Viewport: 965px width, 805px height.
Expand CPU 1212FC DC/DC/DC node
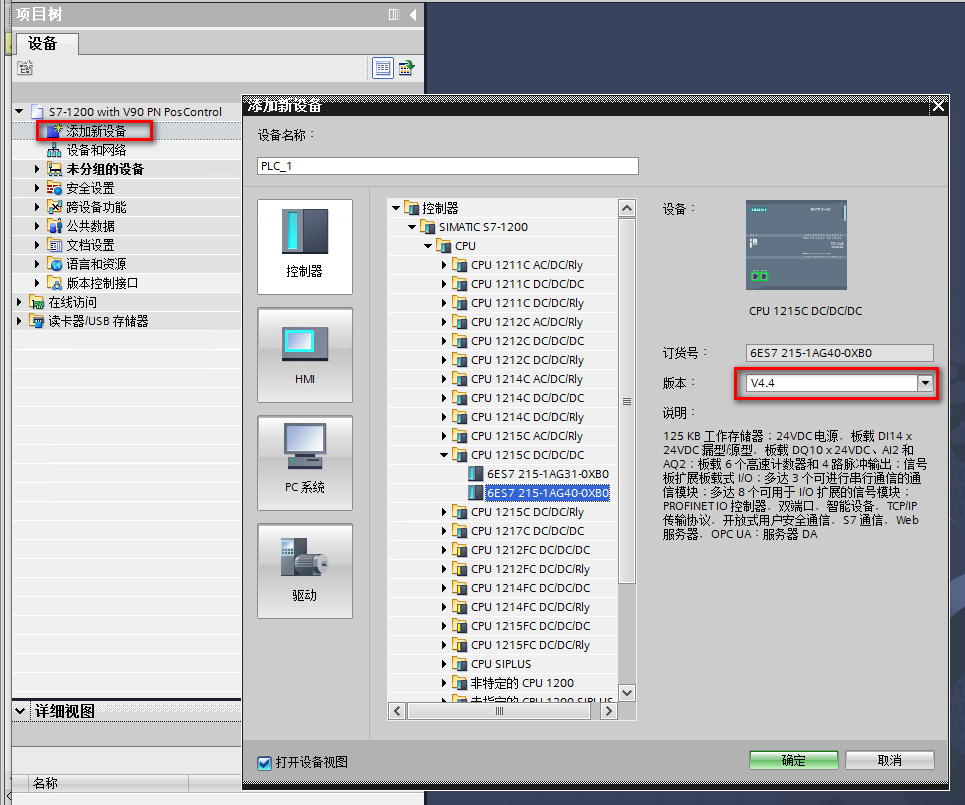coord(444,550)
